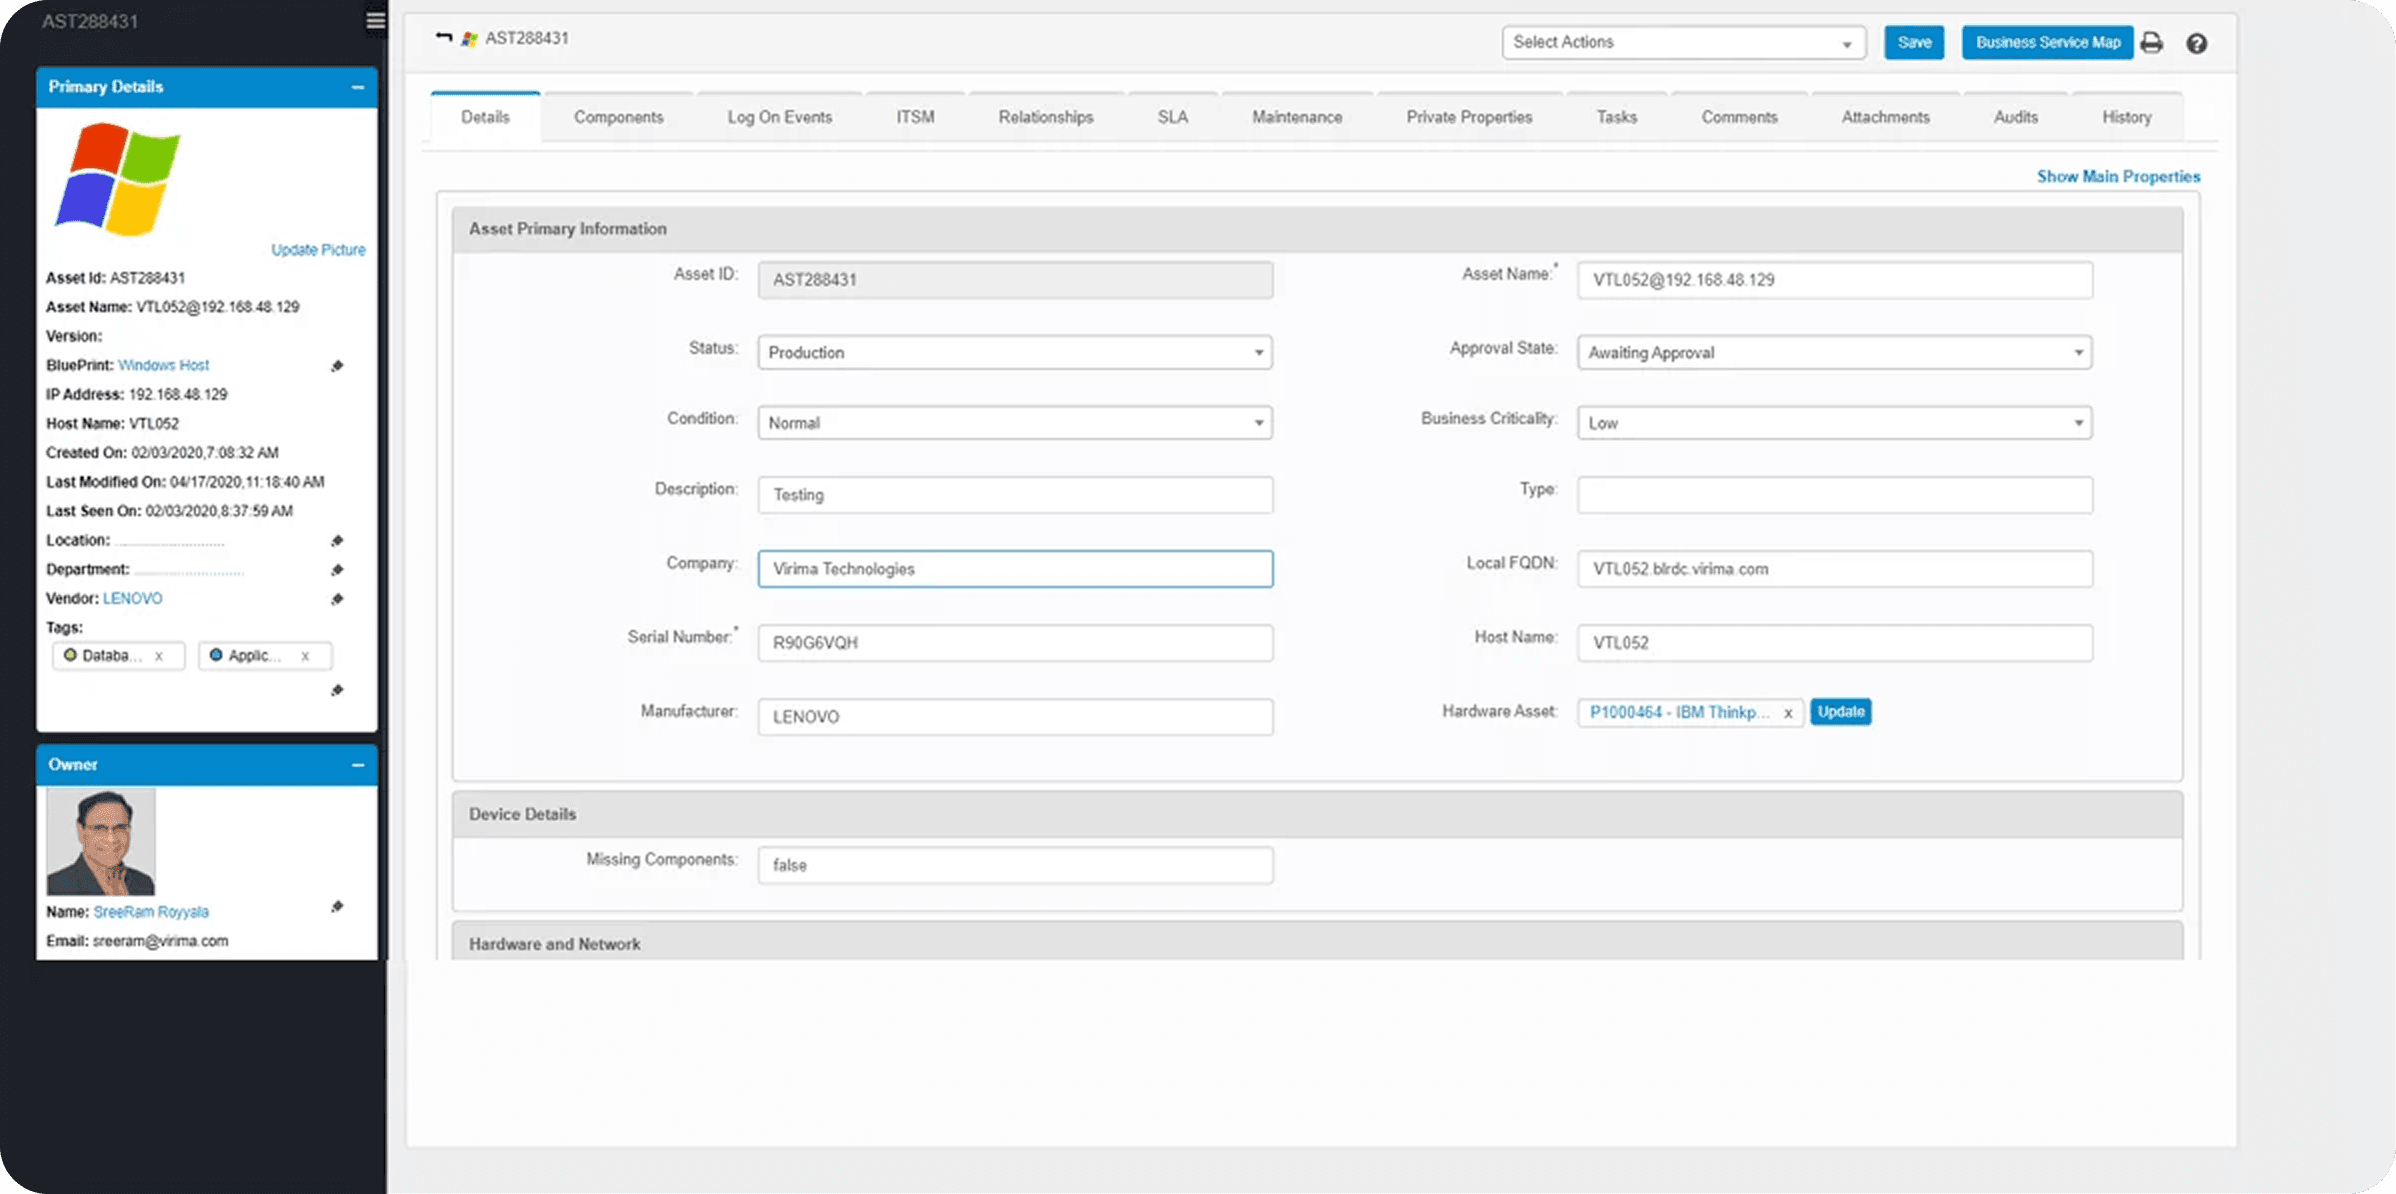The width and height of the screenshot is (2396, 1194).
Task: Click the Device Details section header
Action: pyautogui.click(x=1317, y=814)
